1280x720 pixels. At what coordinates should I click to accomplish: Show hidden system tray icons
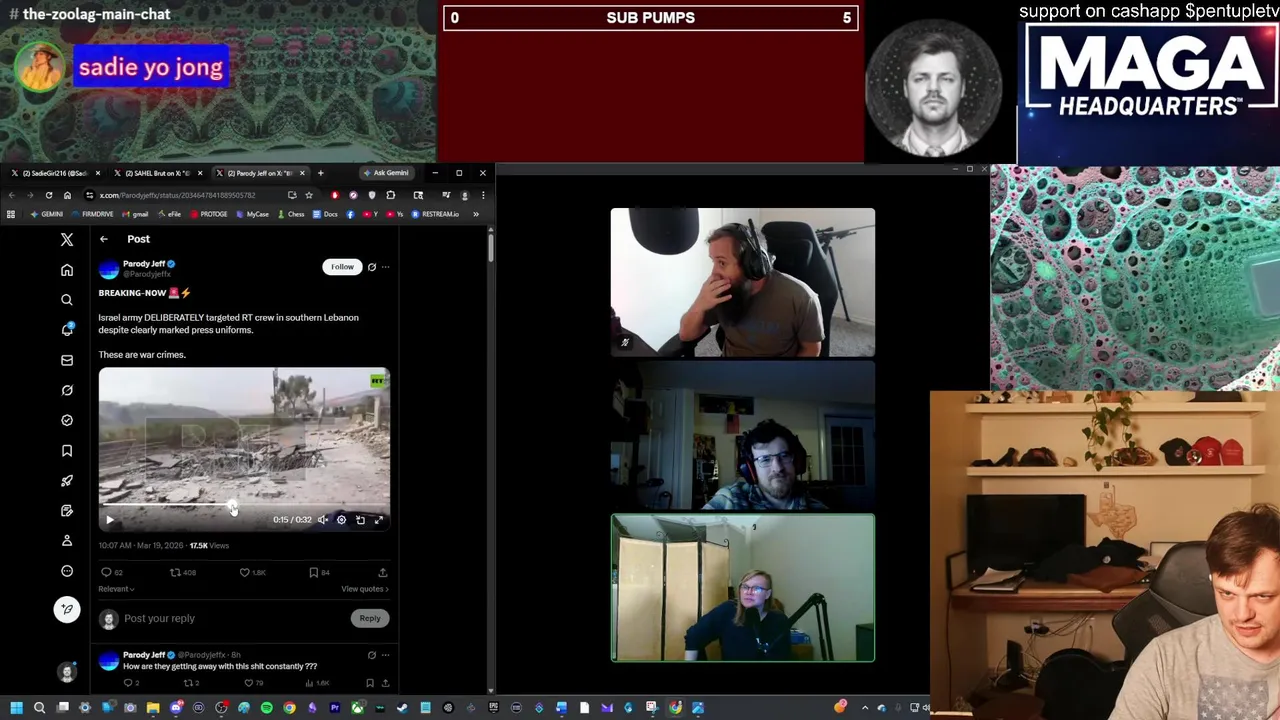pos(865,708)
